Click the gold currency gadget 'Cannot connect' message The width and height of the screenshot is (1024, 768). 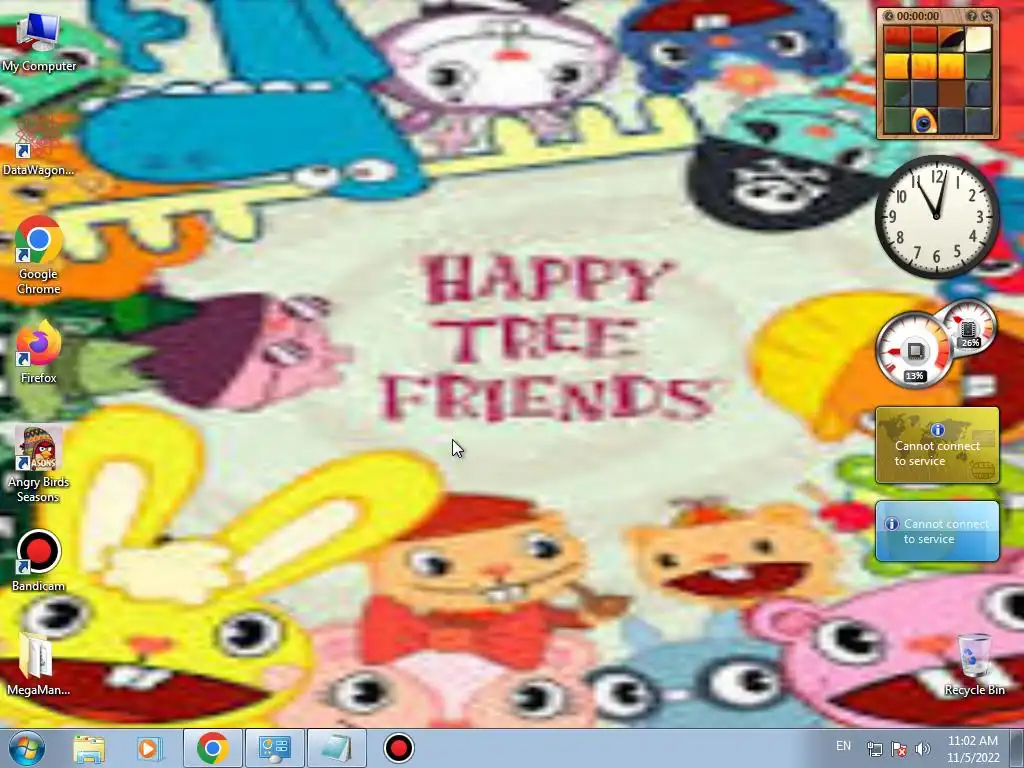click(x=937, y=453)
